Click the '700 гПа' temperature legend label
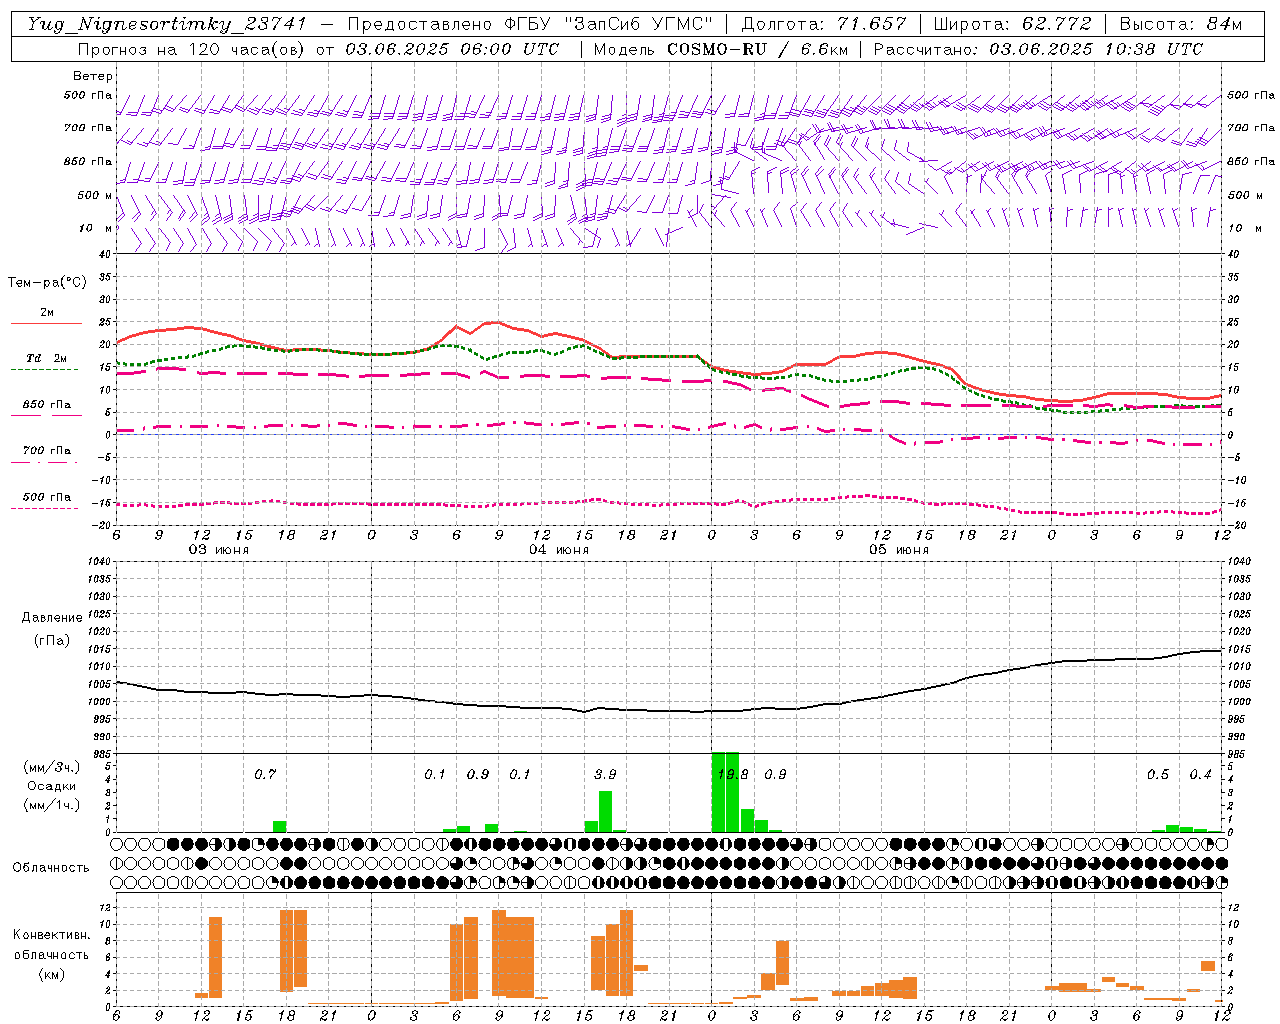 pos(47,450)
